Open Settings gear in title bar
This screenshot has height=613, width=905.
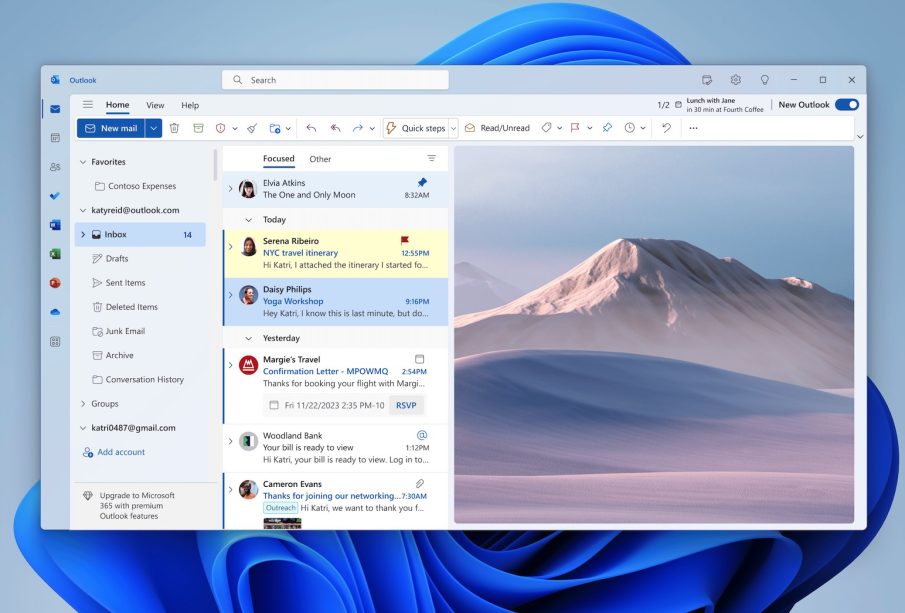click(x=735, y=80)
